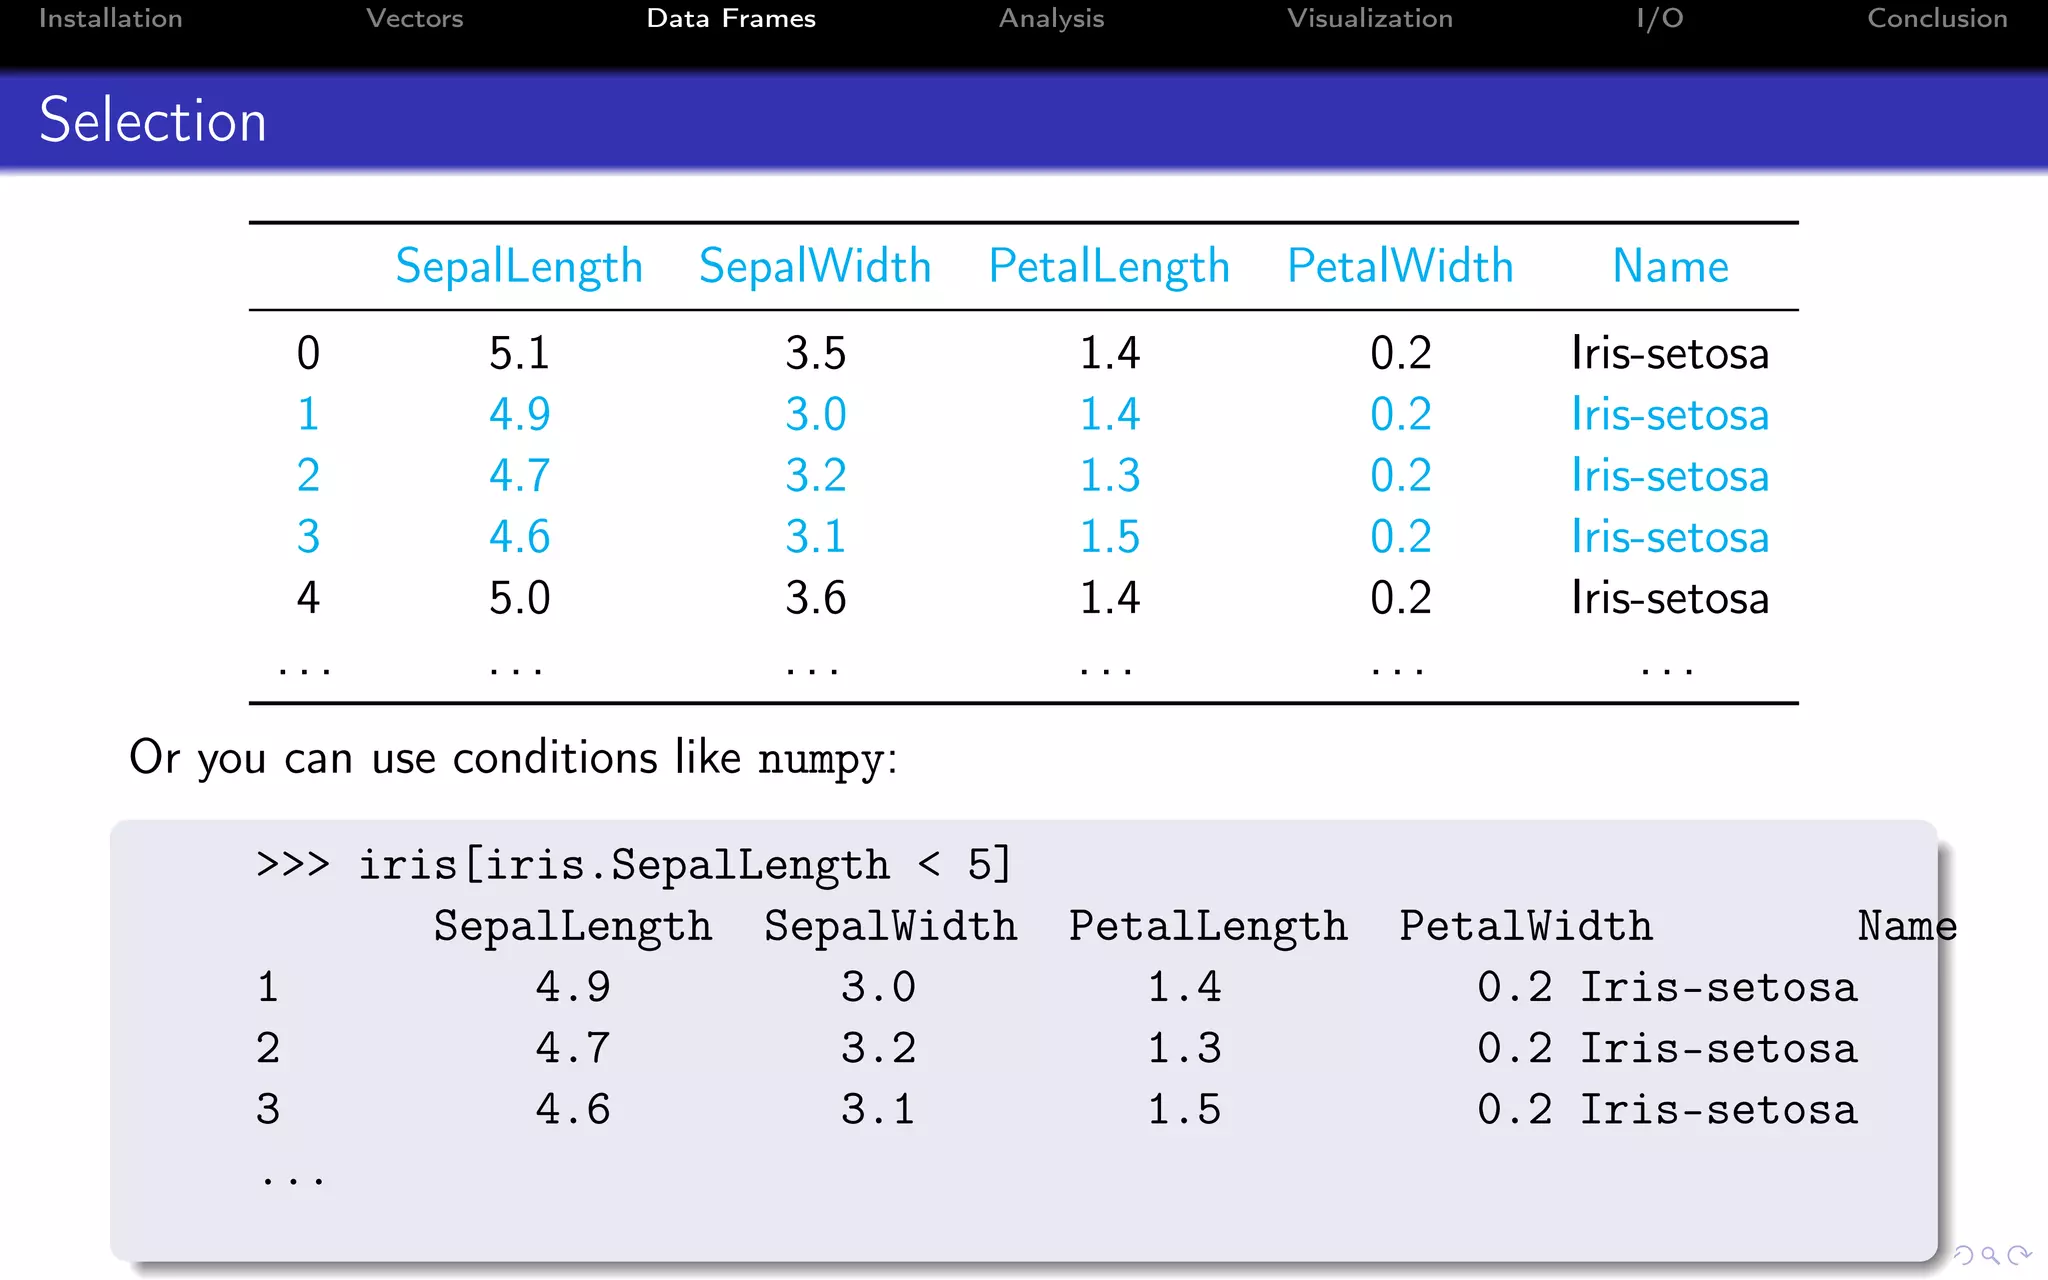Image resolution: width=2048 pixels, height=1280 pixels.
Task: Click row index 4 in upper table
Action: click(x=308, y=598)
